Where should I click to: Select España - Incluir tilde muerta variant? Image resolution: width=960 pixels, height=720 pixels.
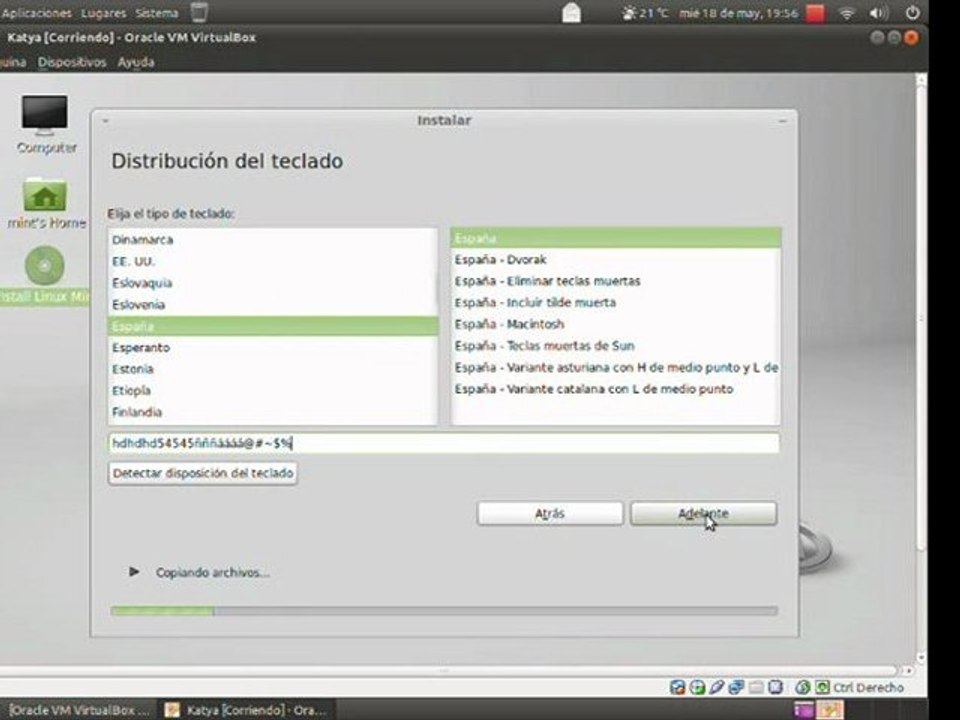point(616,302)
